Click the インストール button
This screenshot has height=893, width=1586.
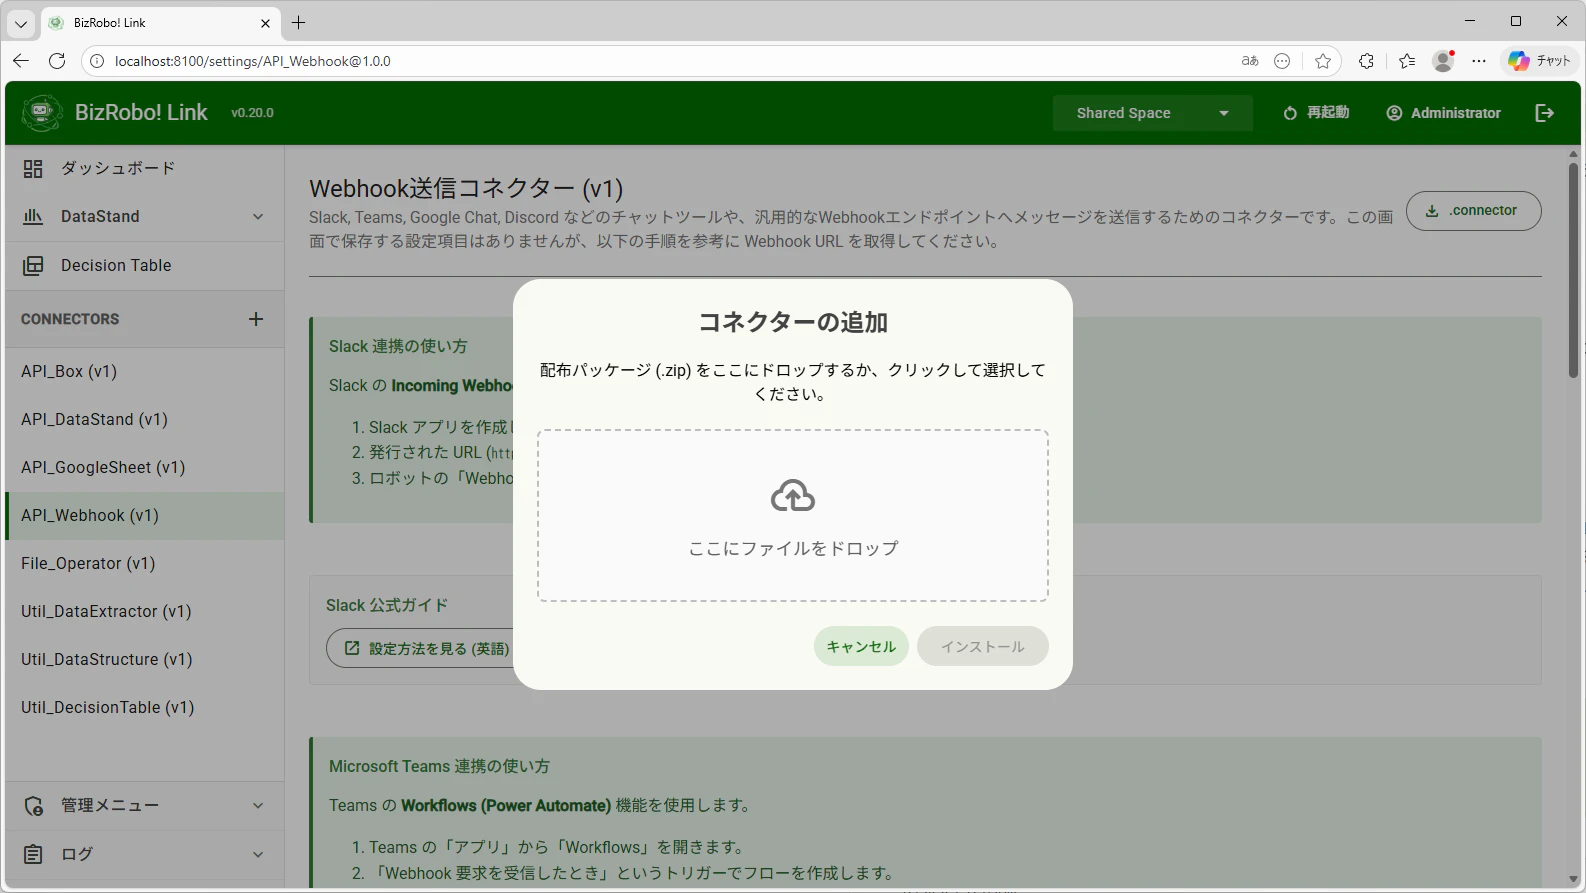coord(983,647)
